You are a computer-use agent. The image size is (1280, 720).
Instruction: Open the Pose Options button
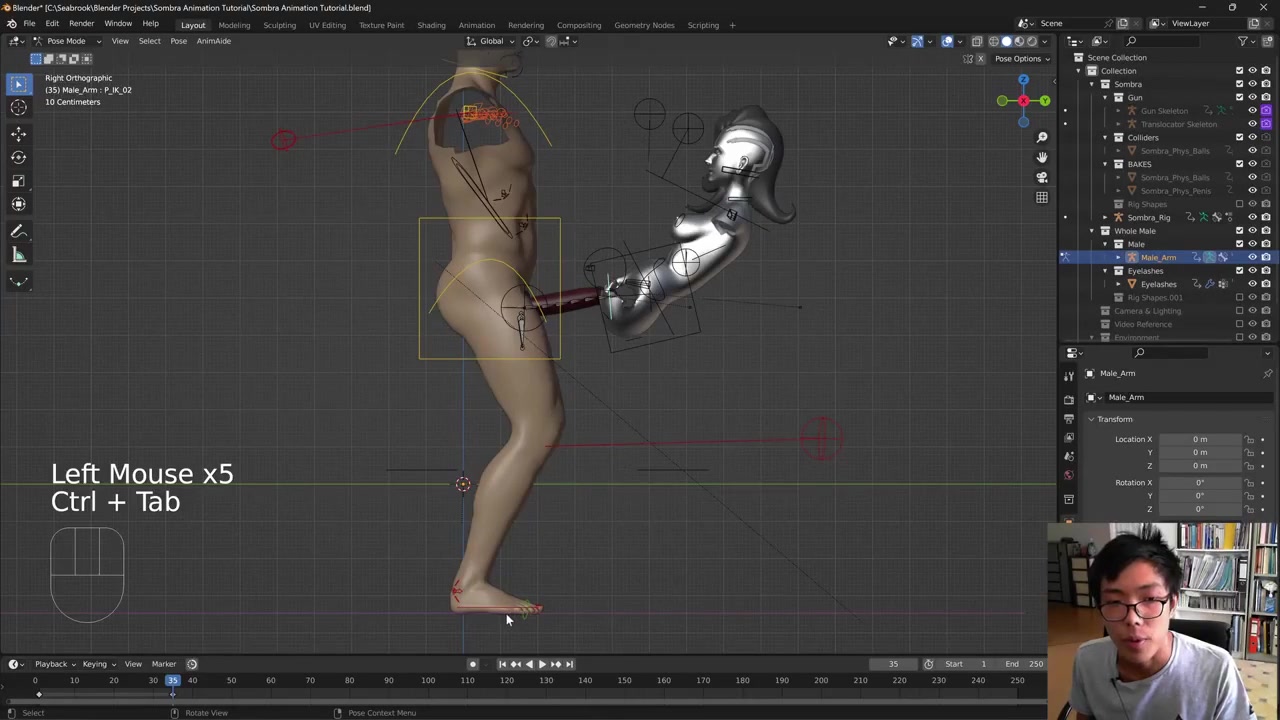pyautogui.click(x=1021, y=58)
